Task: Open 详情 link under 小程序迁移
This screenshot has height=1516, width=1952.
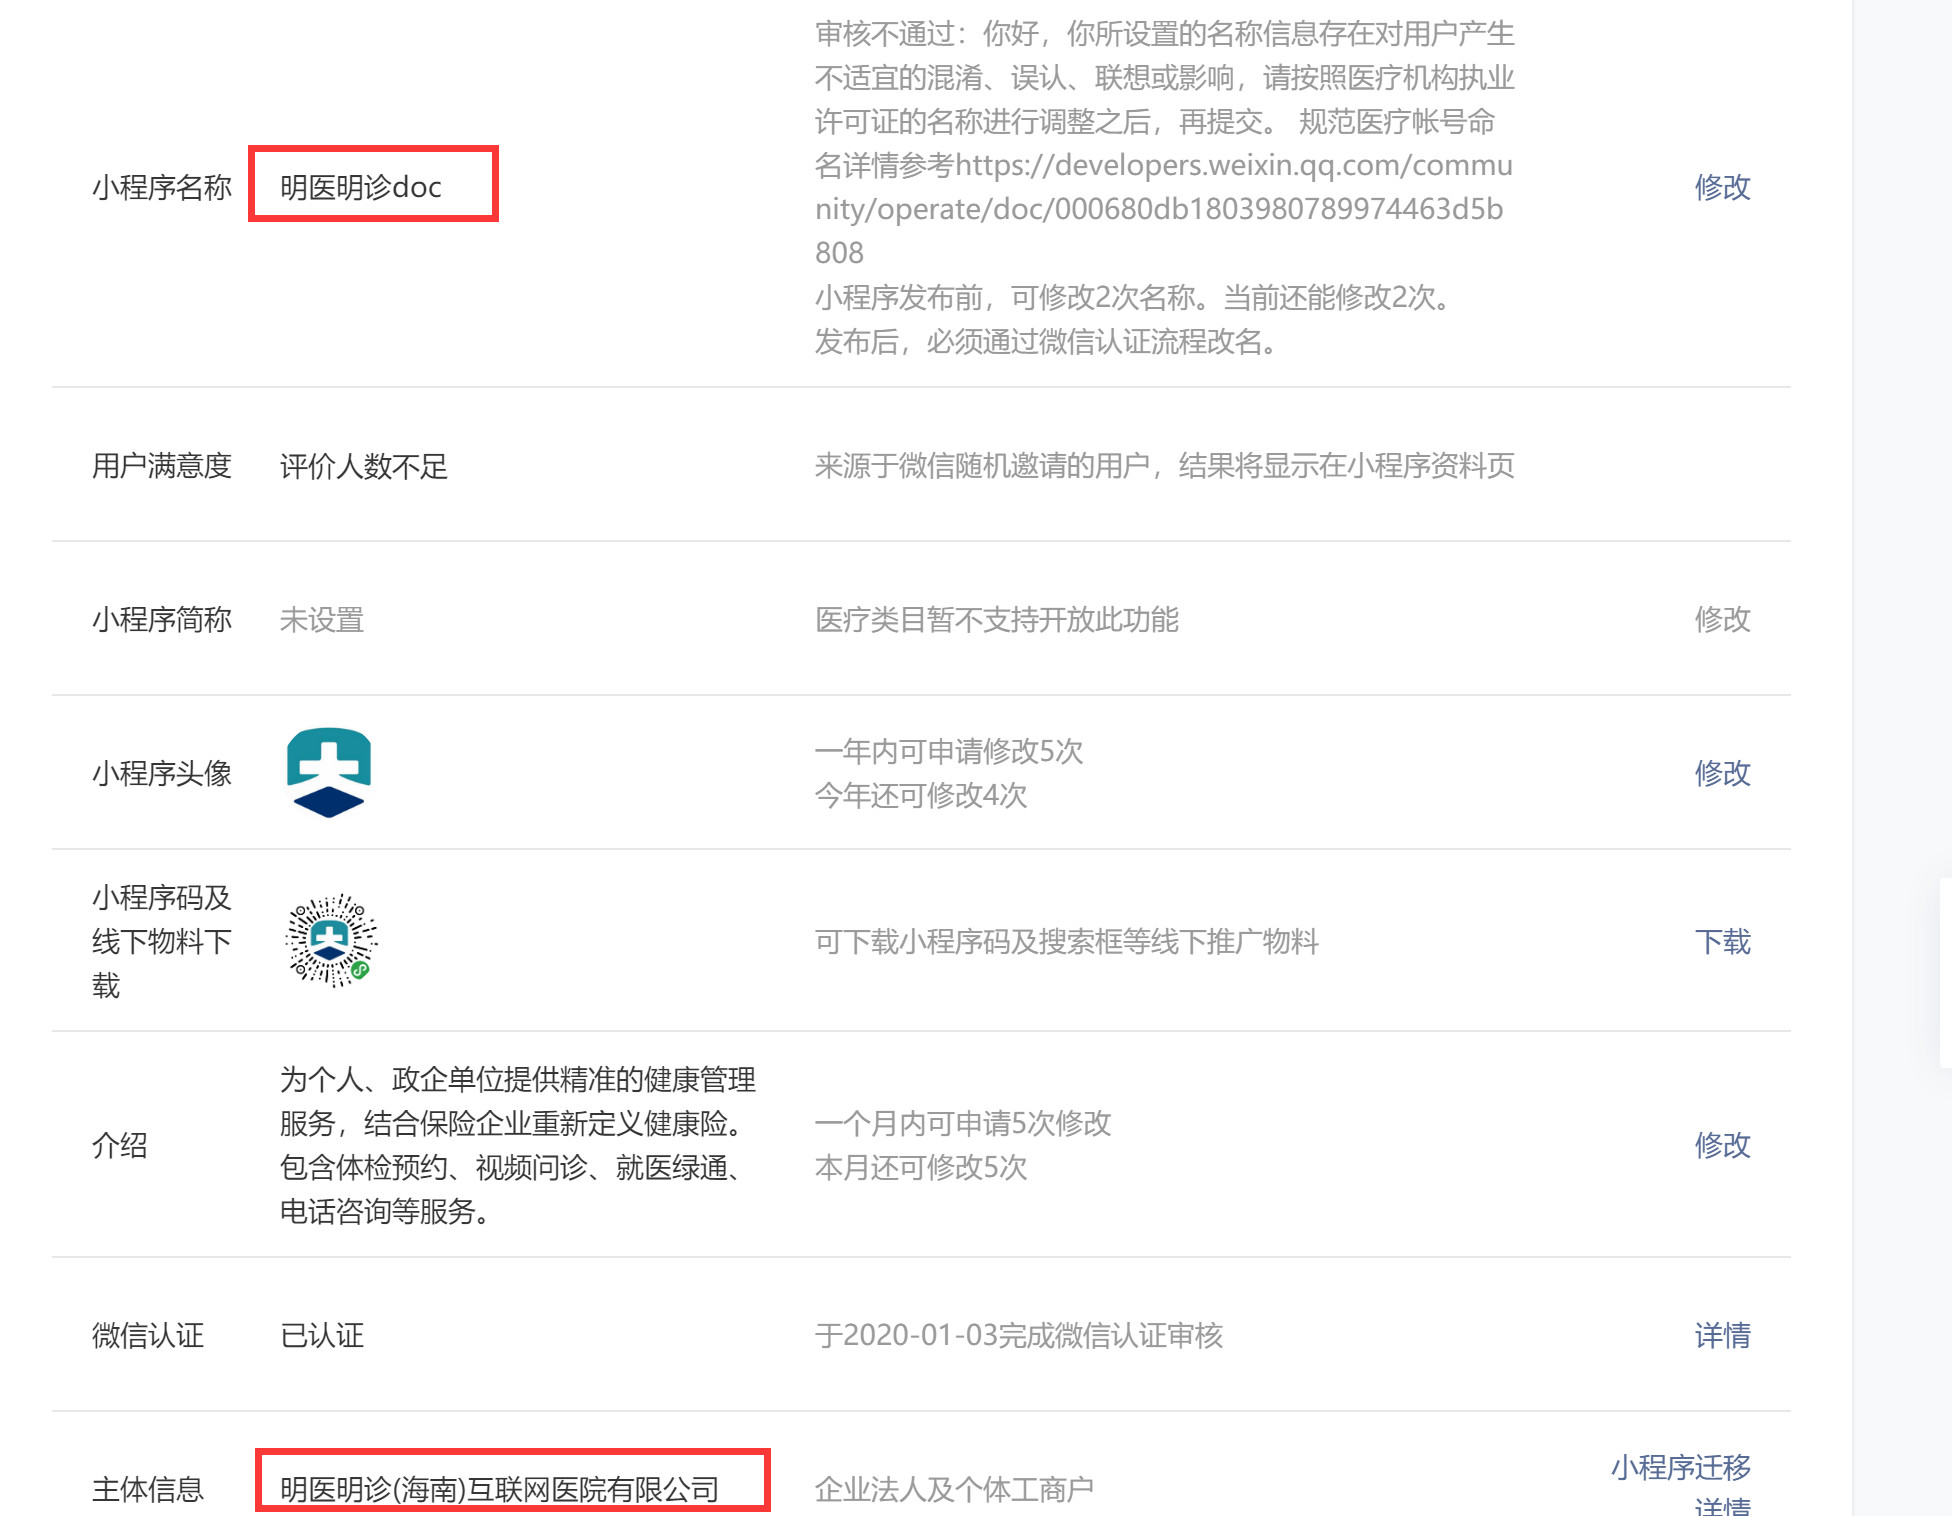Action: tap(1721, 1506)
